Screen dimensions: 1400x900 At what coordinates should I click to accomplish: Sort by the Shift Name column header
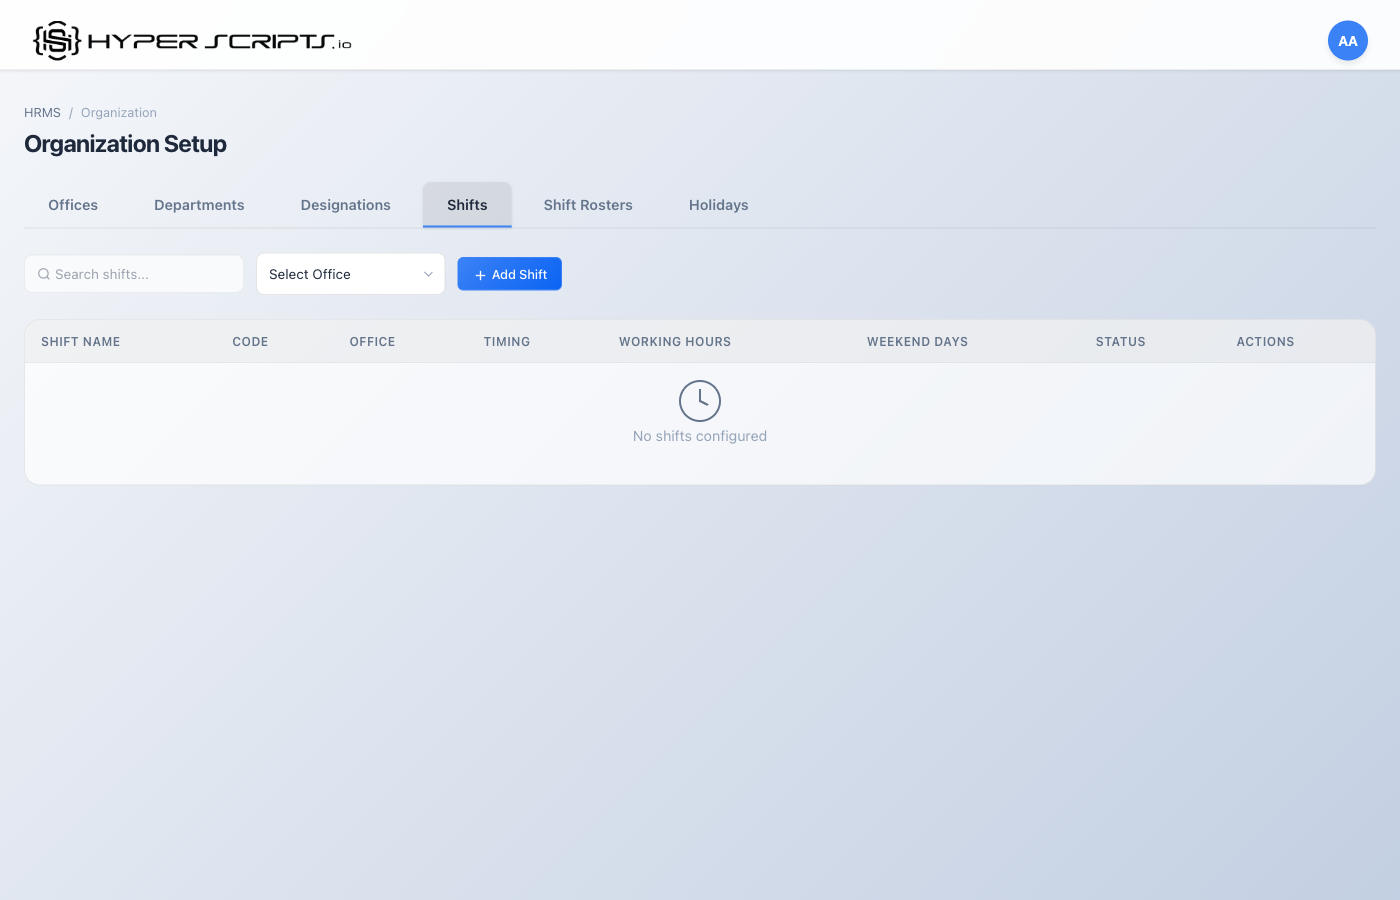click(x=80, y=341)
